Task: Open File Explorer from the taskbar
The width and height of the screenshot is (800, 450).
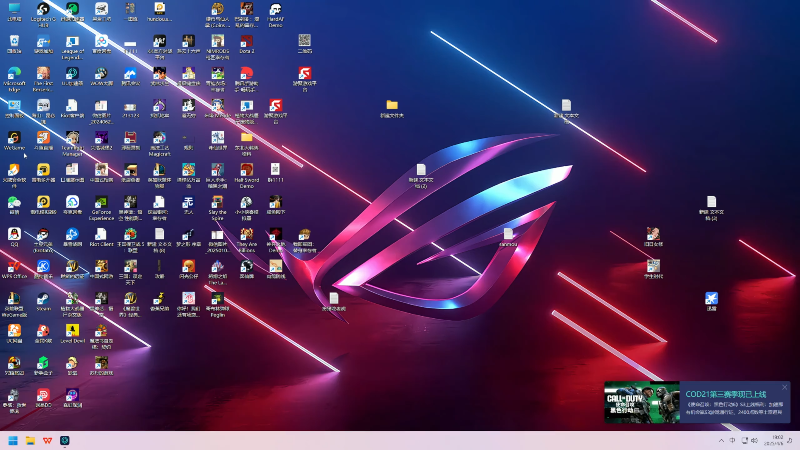Action: (30, 440)
